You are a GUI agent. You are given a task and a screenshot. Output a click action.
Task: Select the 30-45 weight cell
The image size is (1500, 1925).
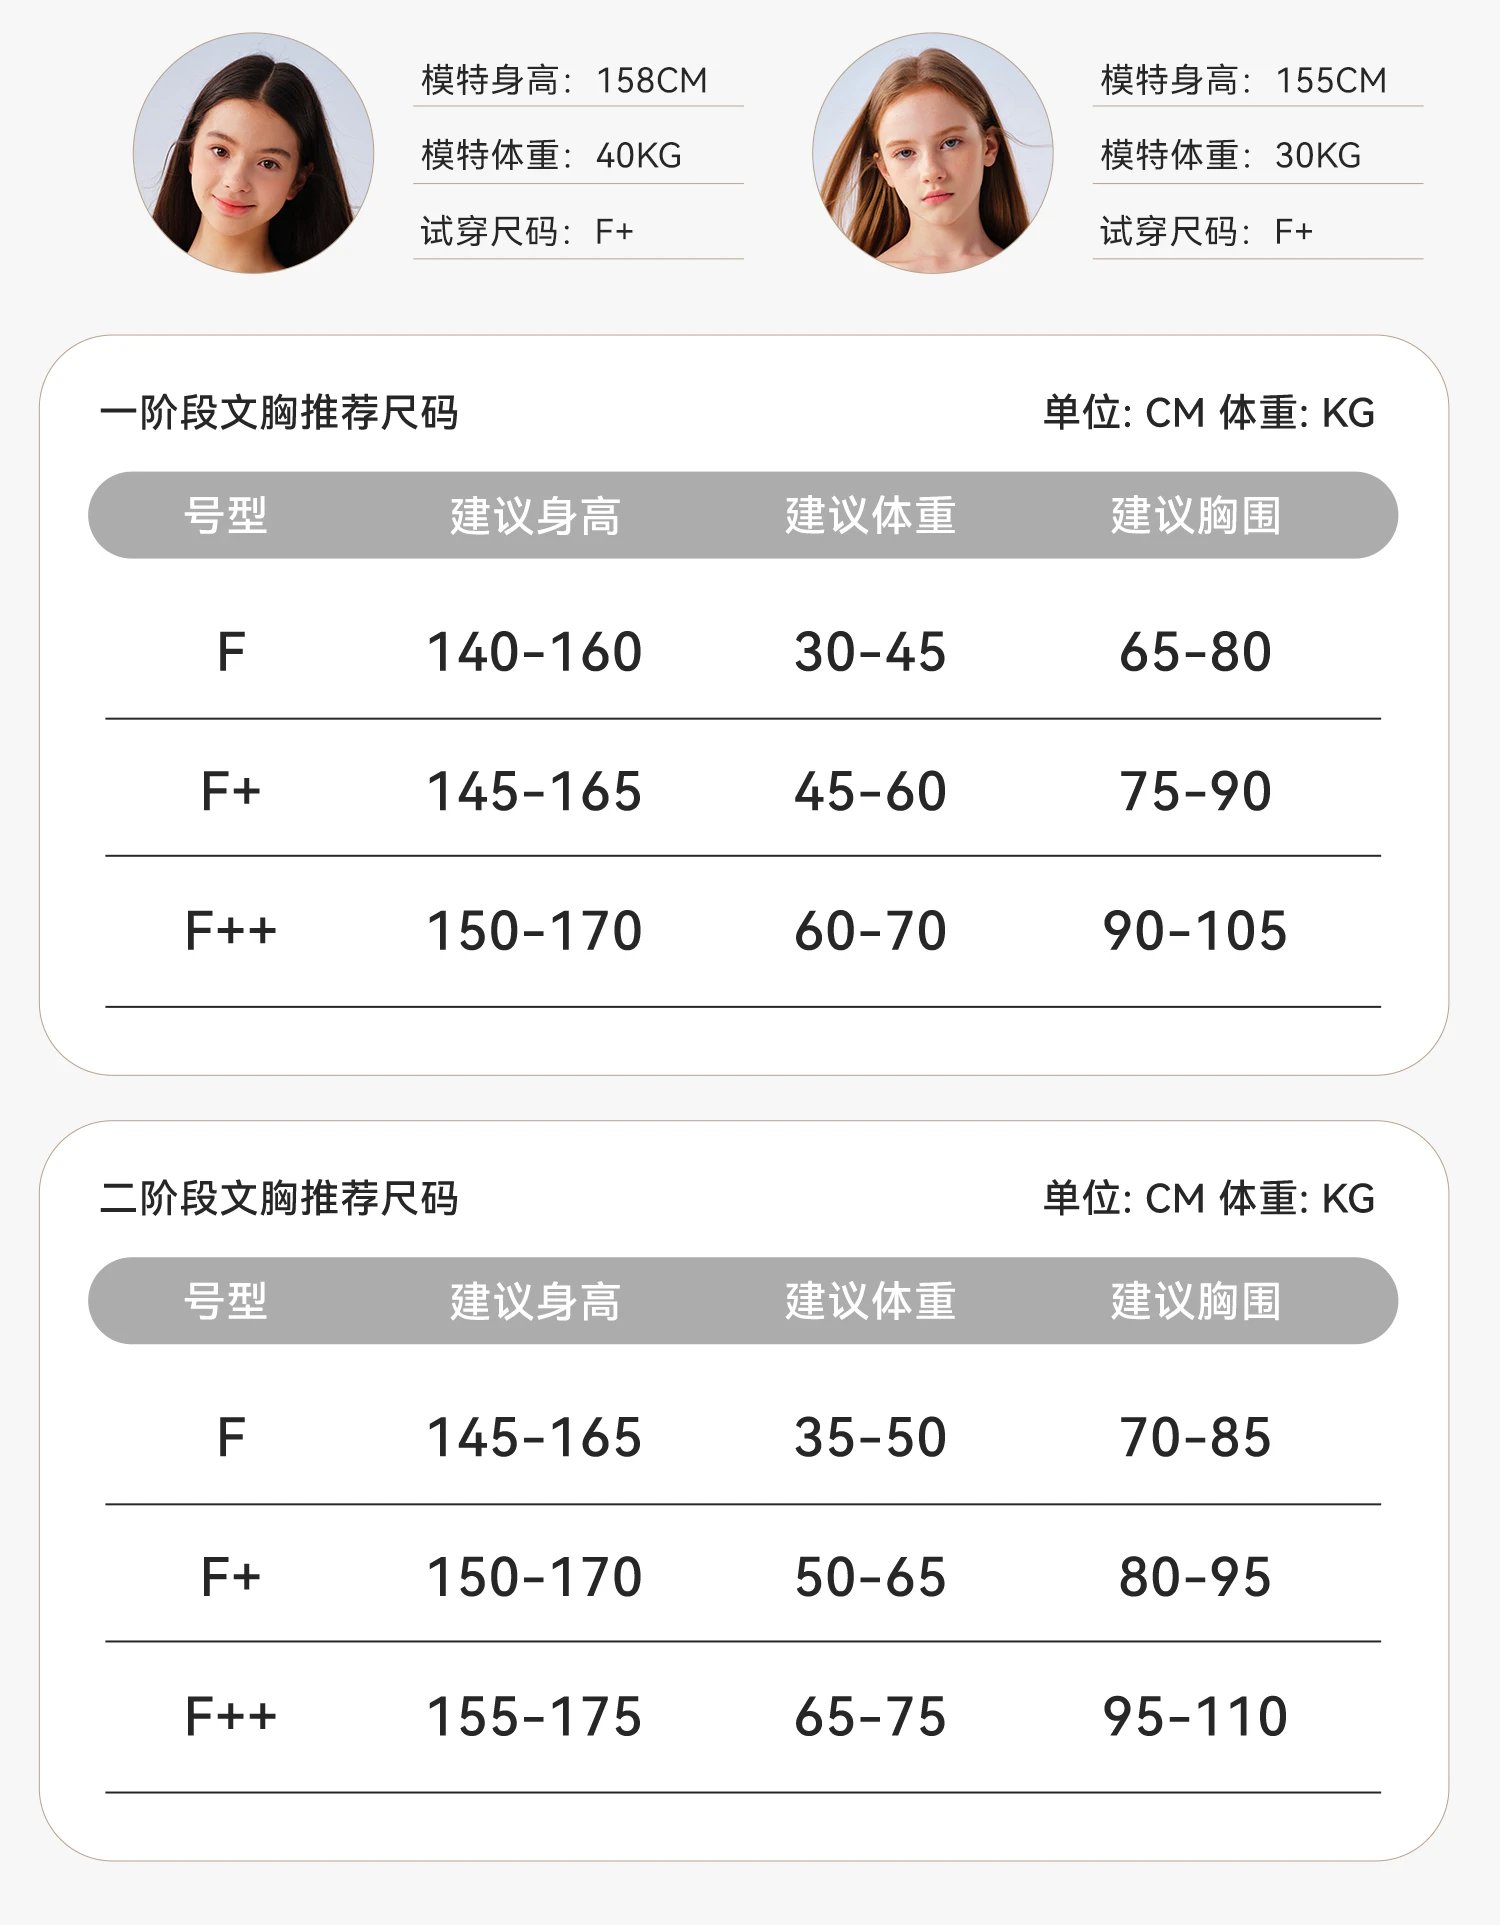tap(870, 652)
